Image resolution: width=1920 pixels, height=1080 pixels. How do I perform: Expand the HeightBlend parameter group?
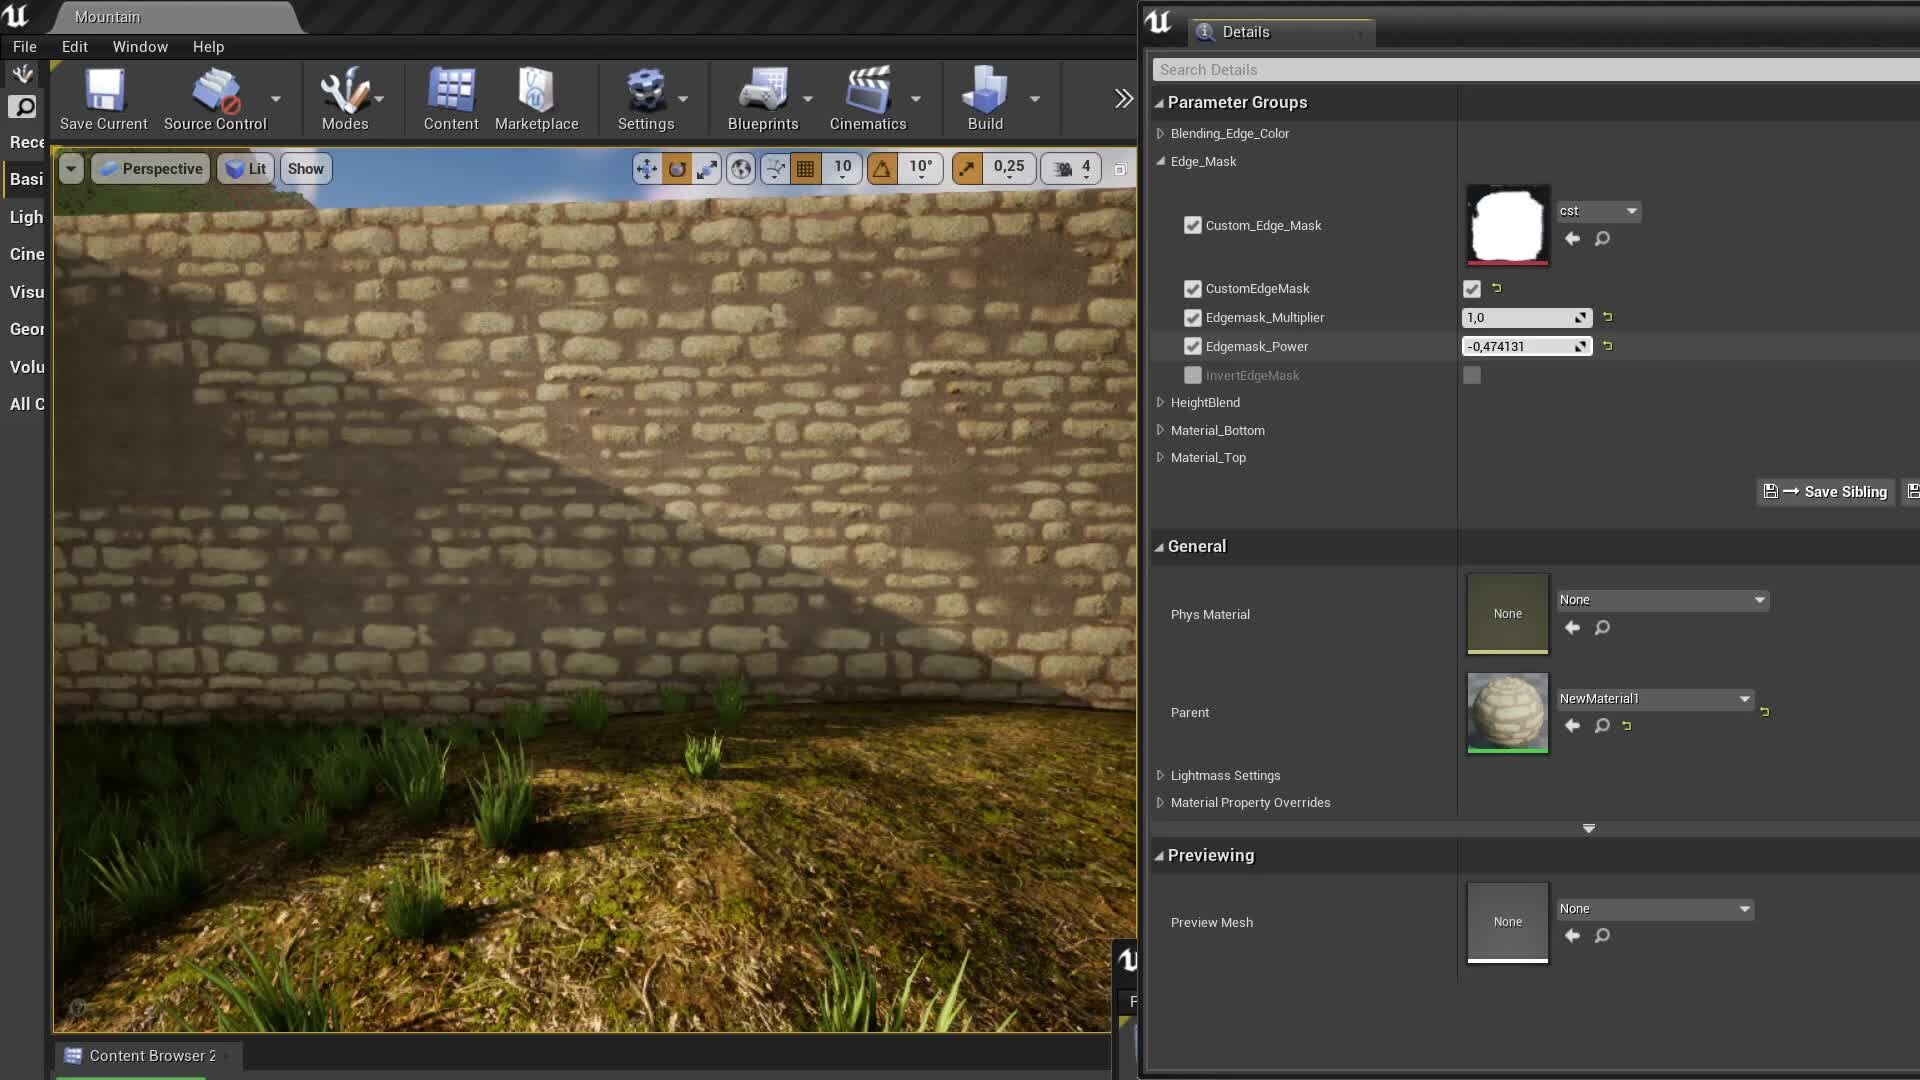[x=1160, y=402]
